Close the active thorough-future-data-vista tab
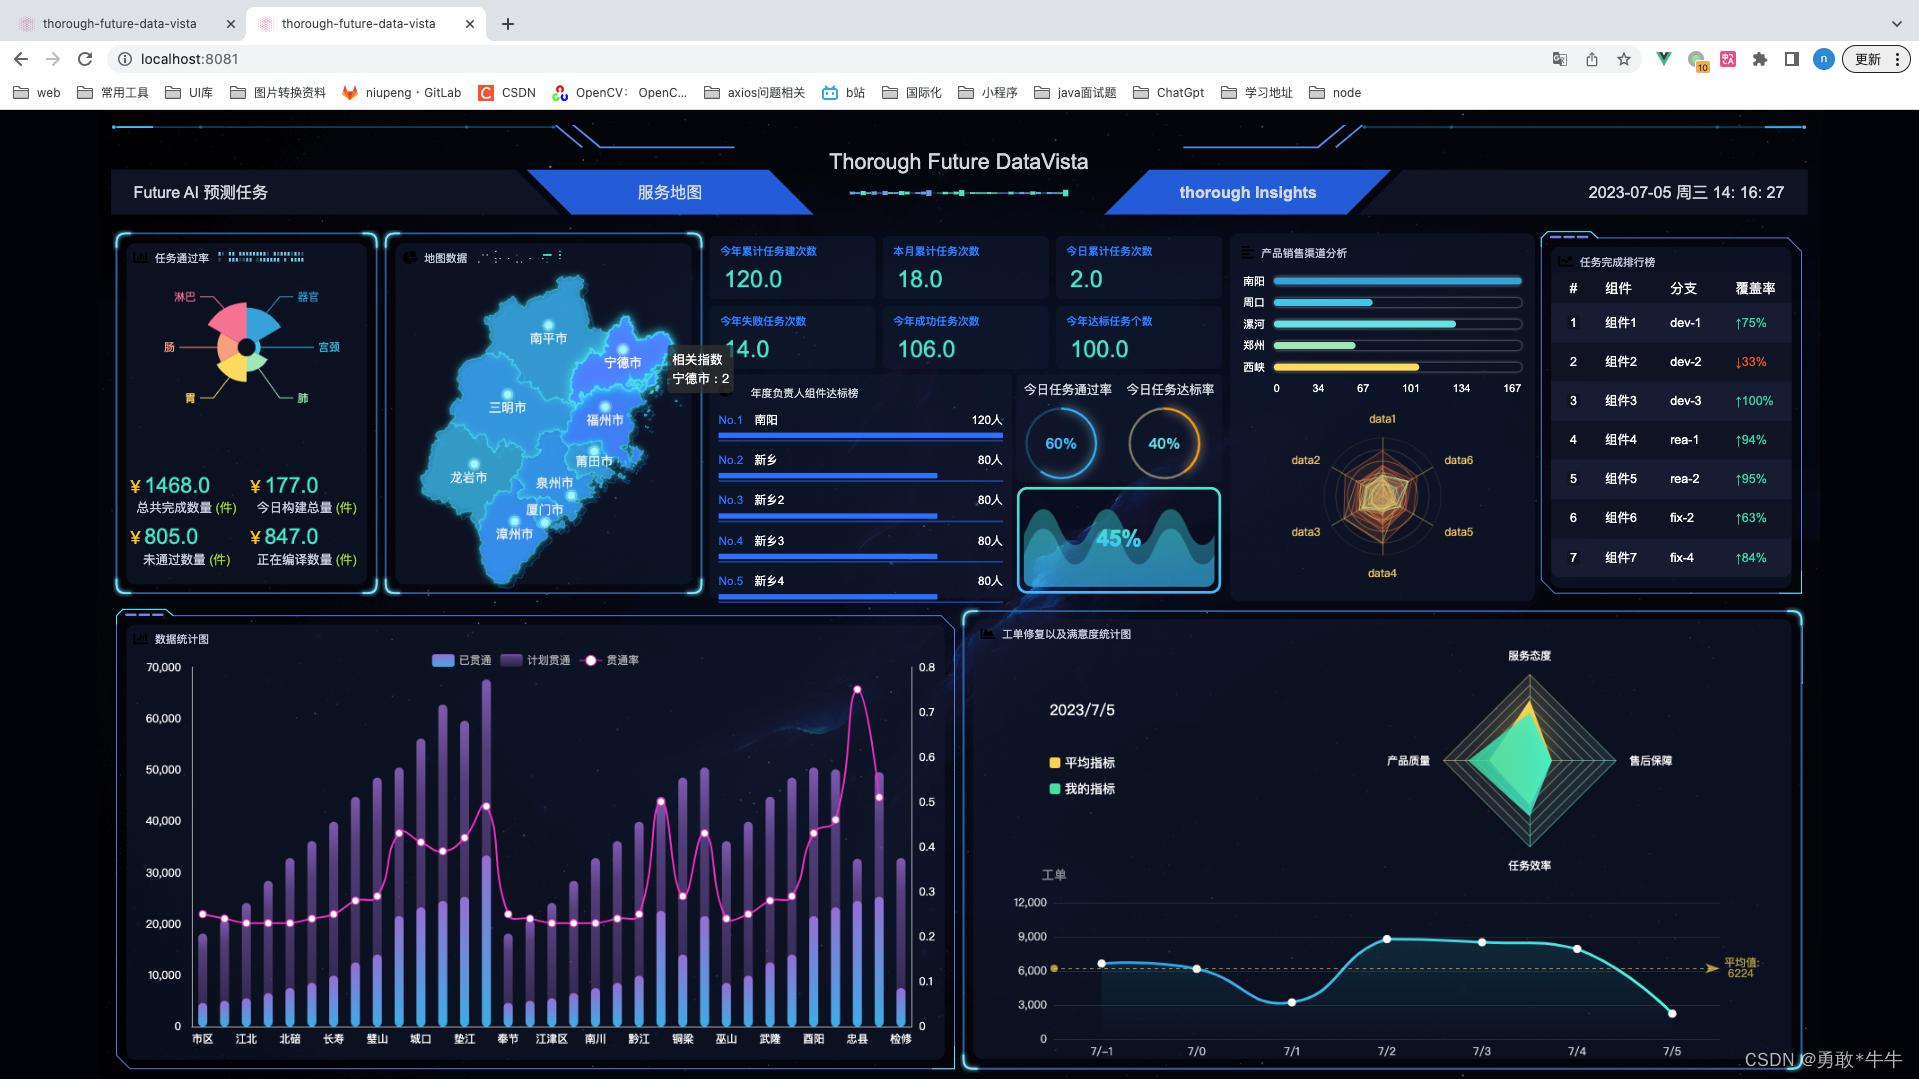The height and width of the screenshot is (1079, 1919). click(470, 24)
